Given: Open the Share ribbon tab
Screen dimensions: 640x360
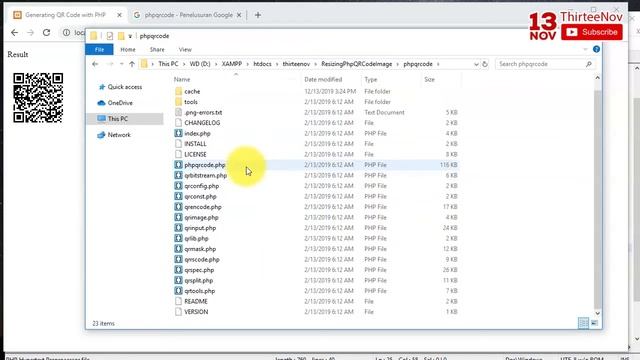Looking at the screenshot, I should point(157,49).
